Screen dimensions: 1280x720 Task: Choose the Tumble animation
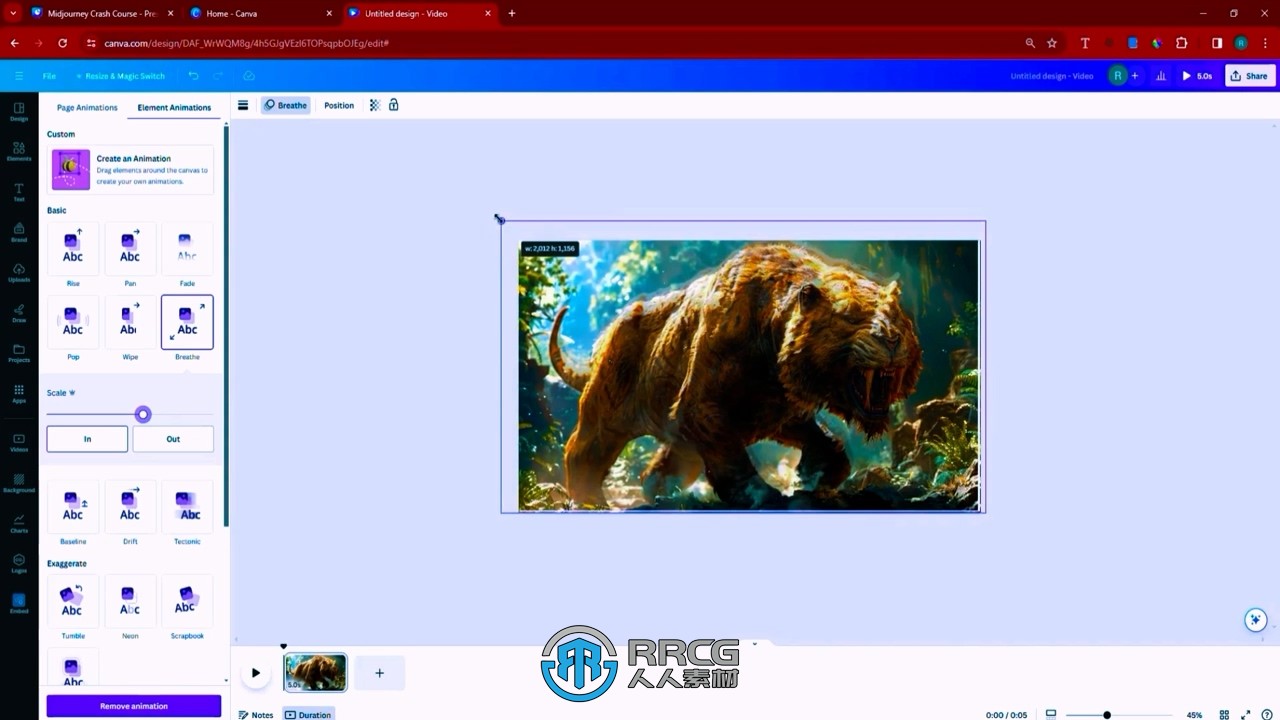[73, 607]
